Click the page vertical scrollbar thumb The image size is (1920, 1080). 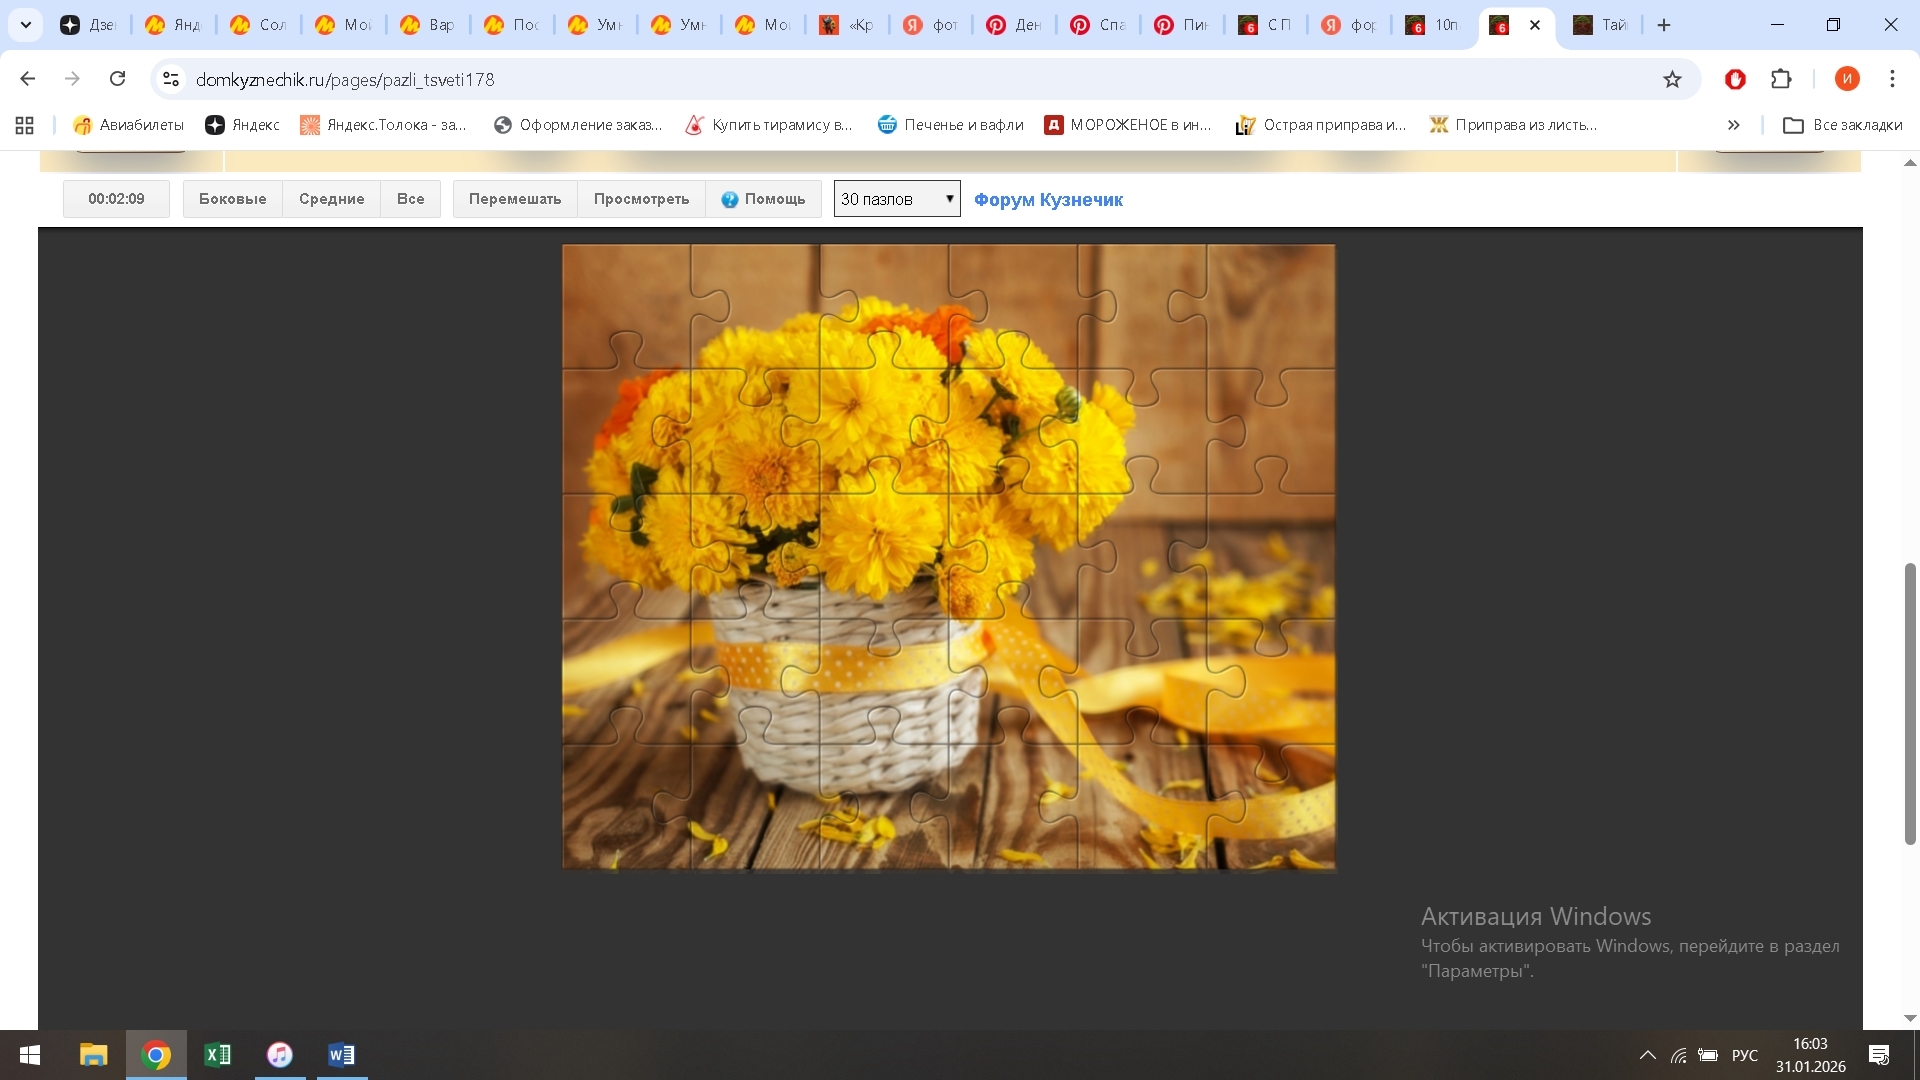point(1909,704)
